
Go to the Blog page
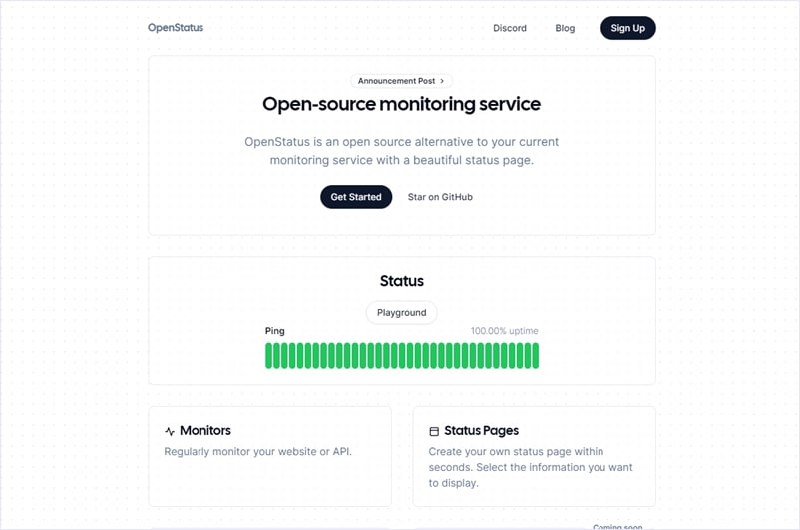pyautogui.click(x=565, y=28)
